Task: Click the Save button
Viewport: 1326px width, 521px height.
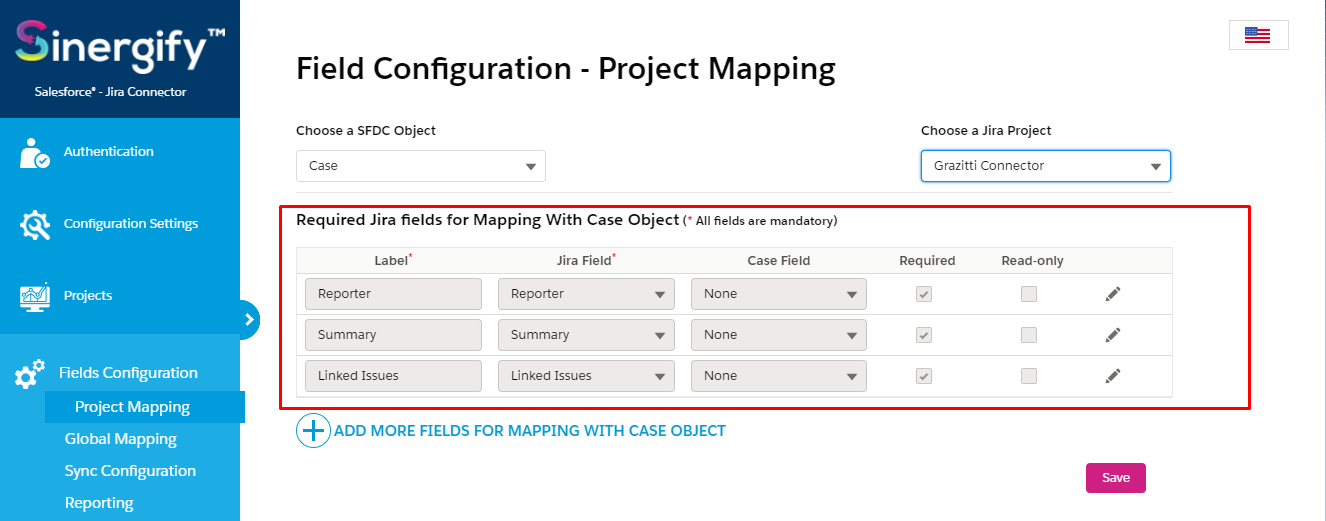Action: tap(1116, 478)
